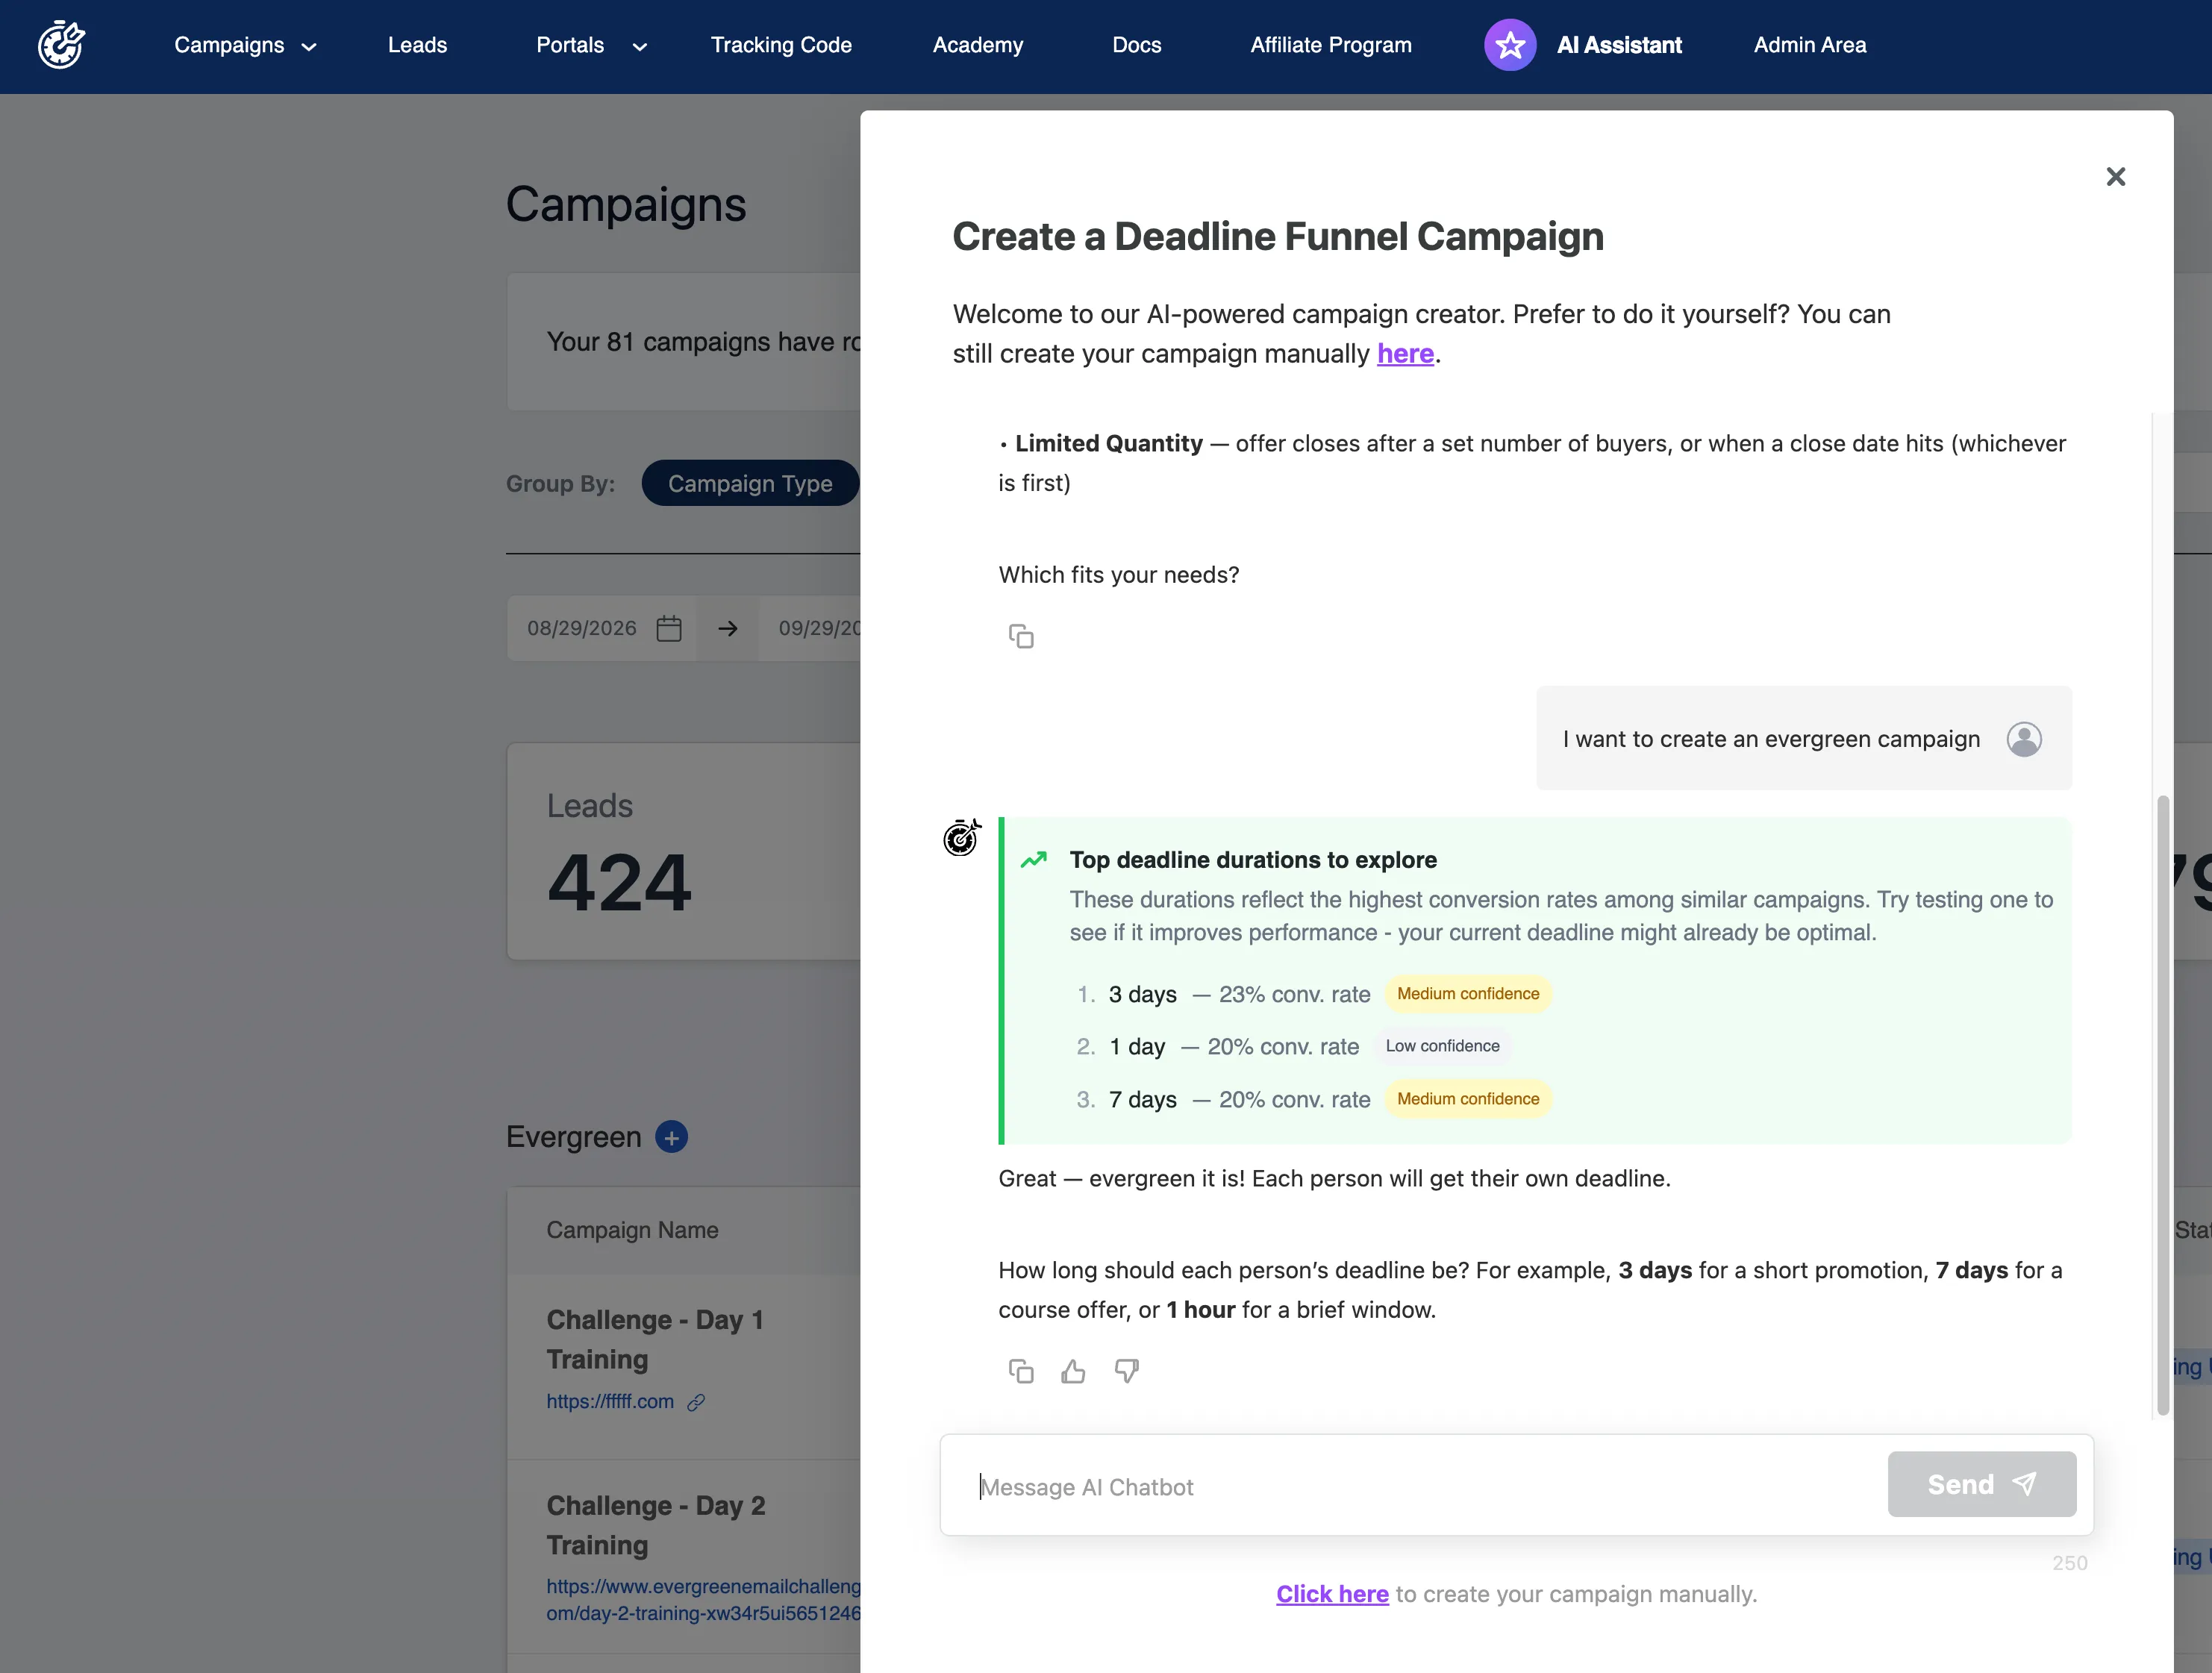Open the https://fffff.com campaign link
This screenshot has width=2212, height=1673.
pyautogui.click(x=610, y=1402)
